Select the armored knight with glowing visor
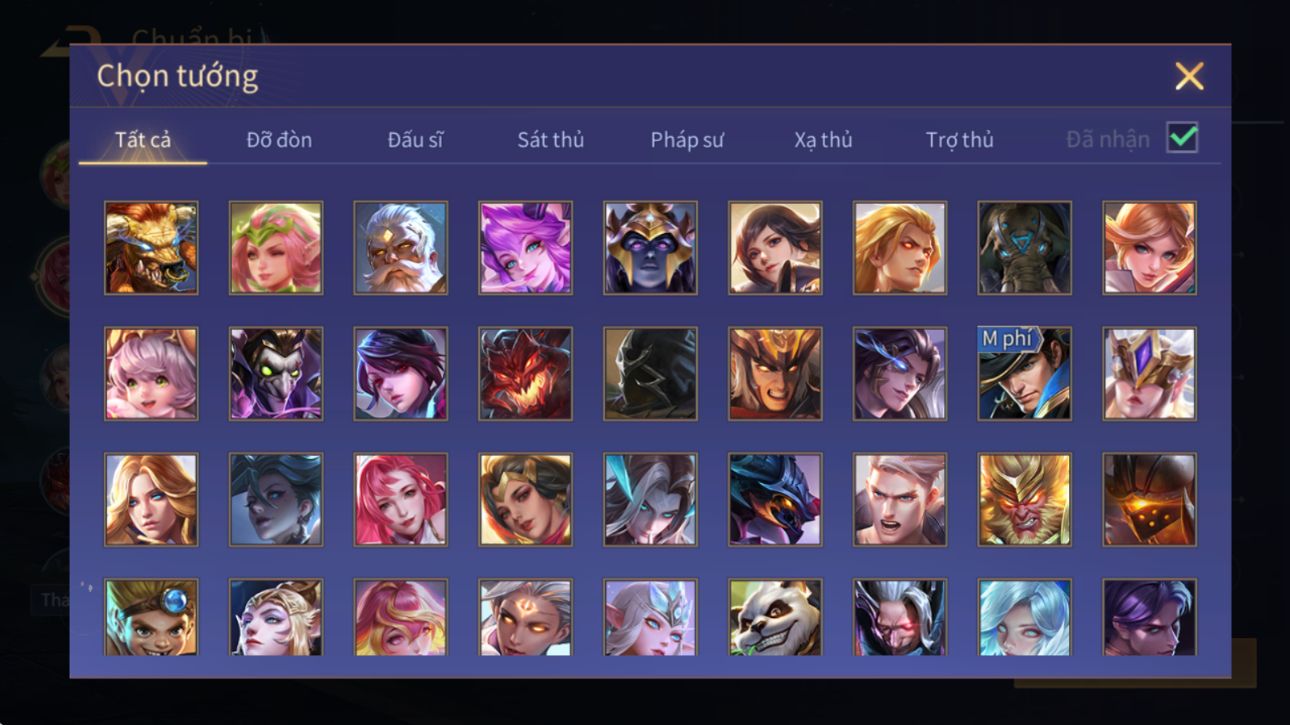The image size is (1290, 725). (1149, 499)
